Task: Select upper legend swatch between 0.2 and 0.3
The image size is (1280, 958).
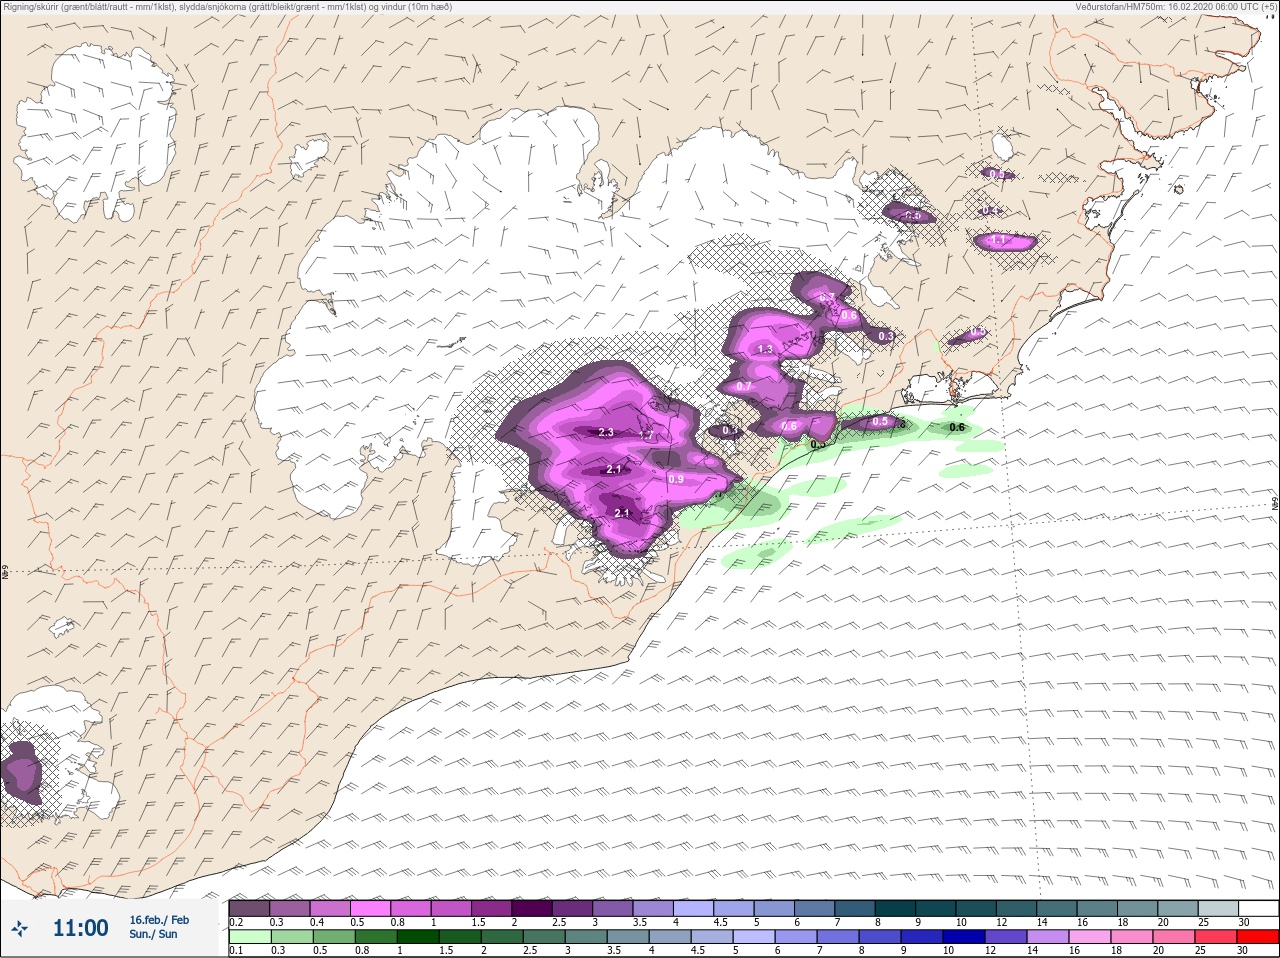Action: click(x=249, y=908)
